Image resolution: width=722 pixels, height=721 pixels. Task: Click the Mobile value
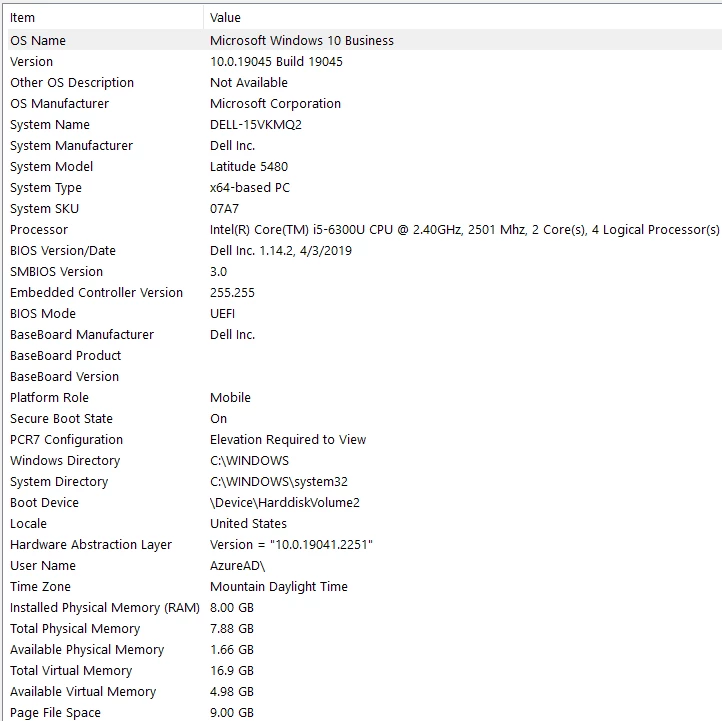tap(230, 398)
